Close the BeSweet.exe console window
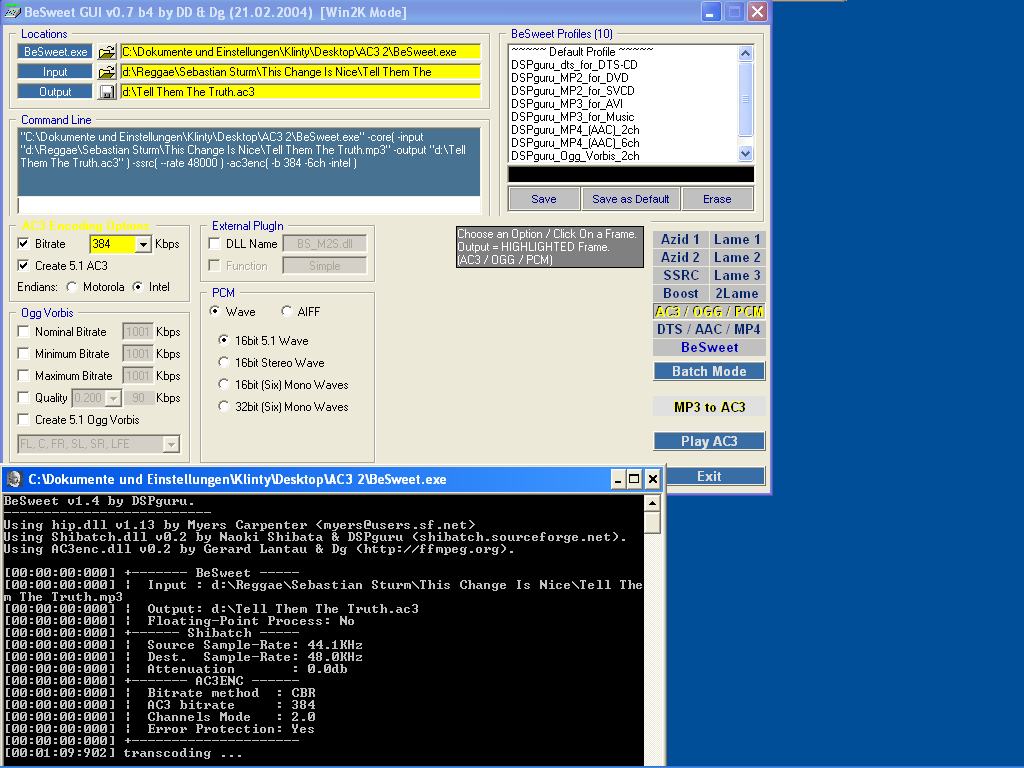Viewport: 1024px width, 768px height. (x=652, y=480)
